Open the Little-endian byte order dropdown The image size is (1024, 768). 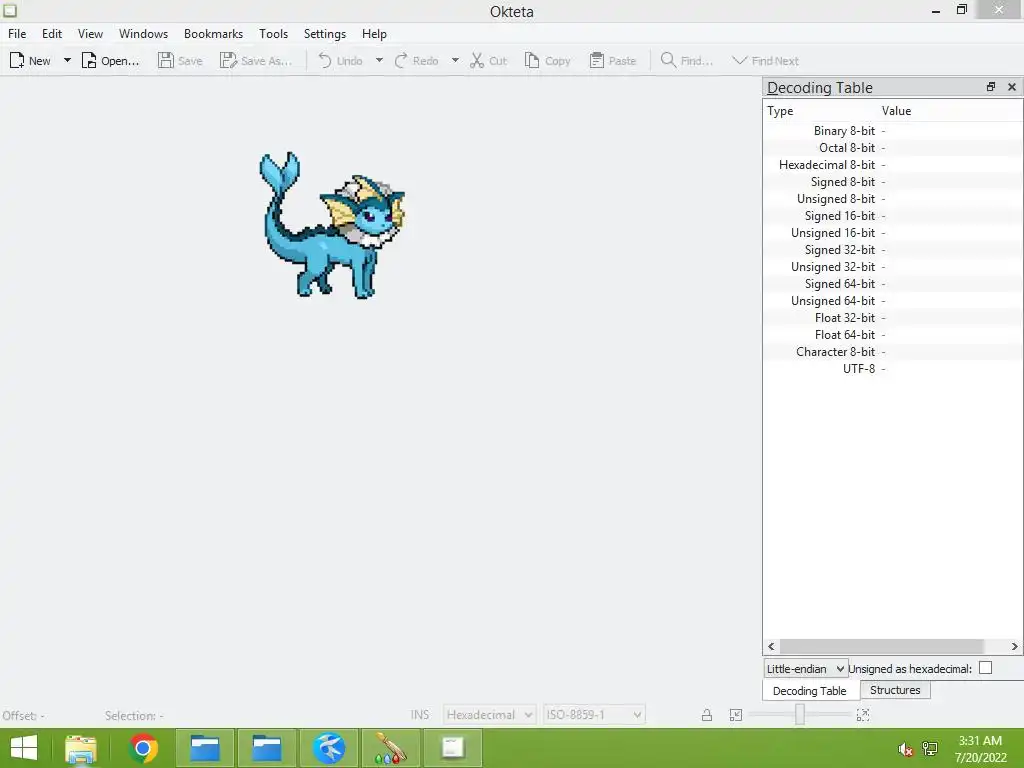(x=806, y=669)
